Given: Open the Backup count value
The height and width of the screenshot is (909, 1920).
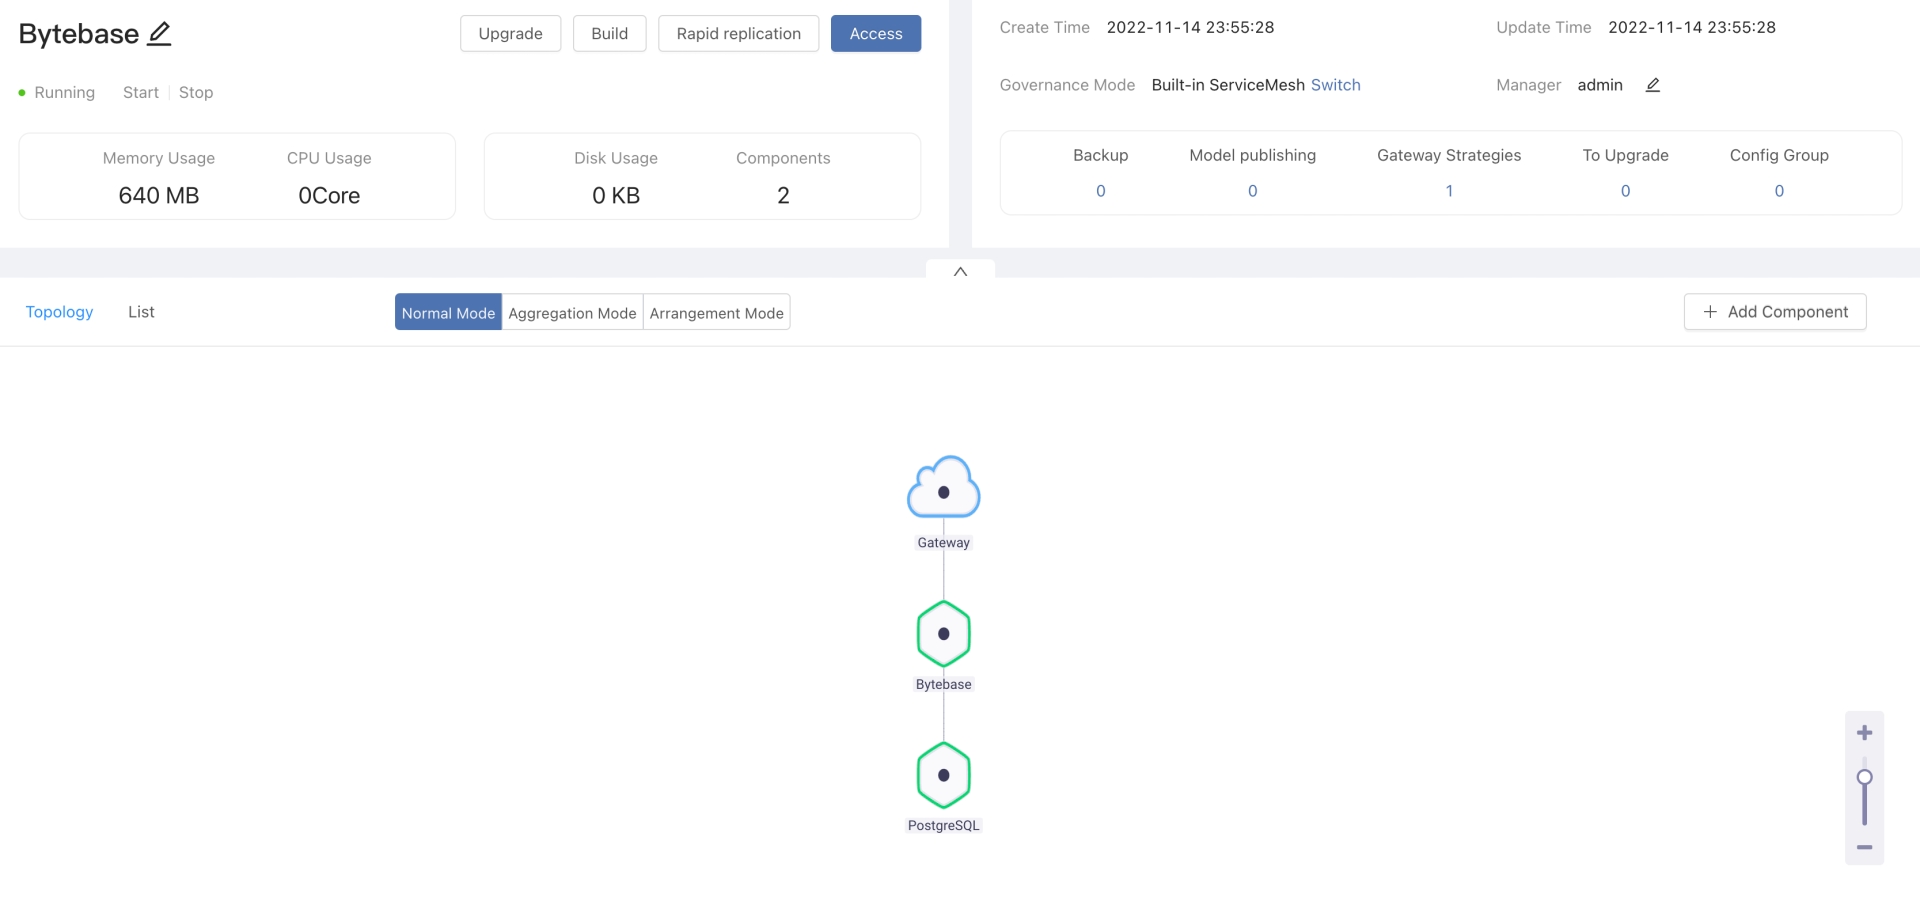Looking at the screenshot, I should tap(1101, 191).
